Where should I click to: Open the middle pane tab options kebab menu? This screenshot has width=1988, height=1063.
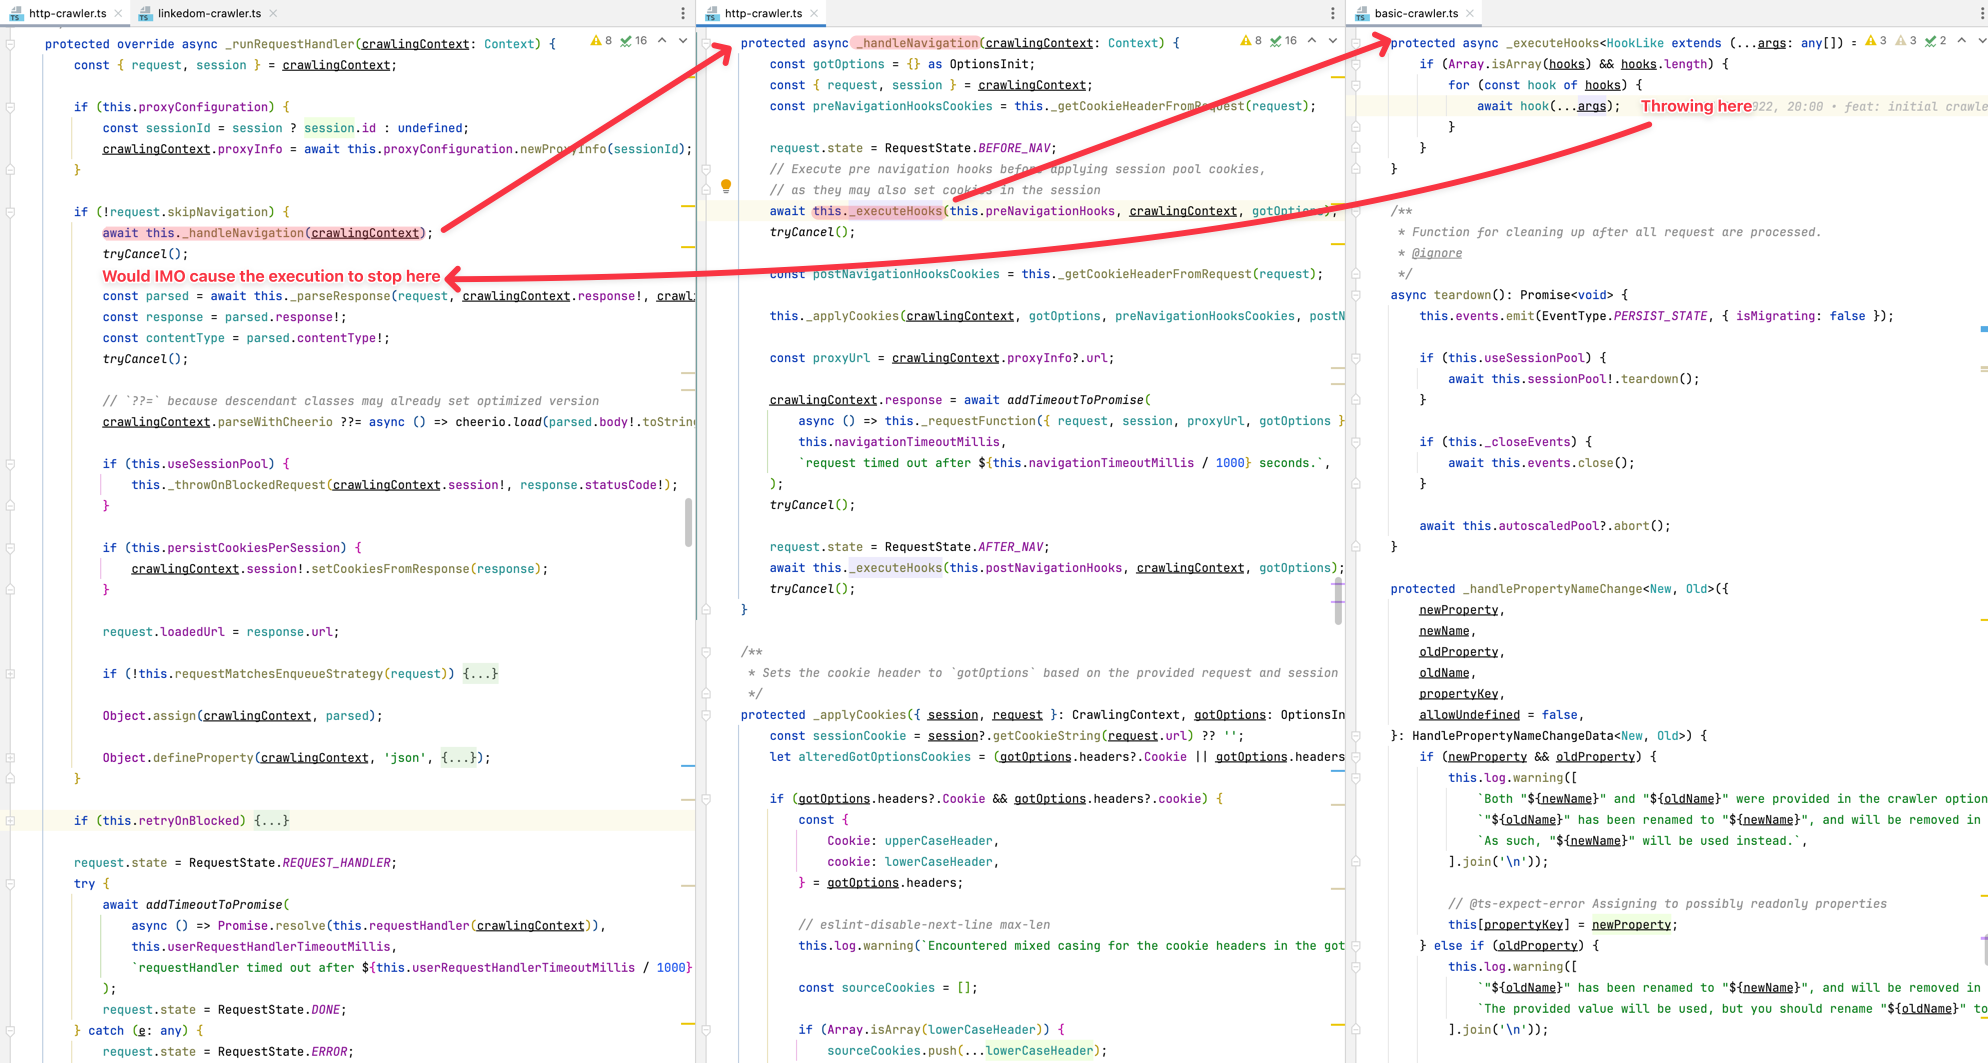point(1332,13)
